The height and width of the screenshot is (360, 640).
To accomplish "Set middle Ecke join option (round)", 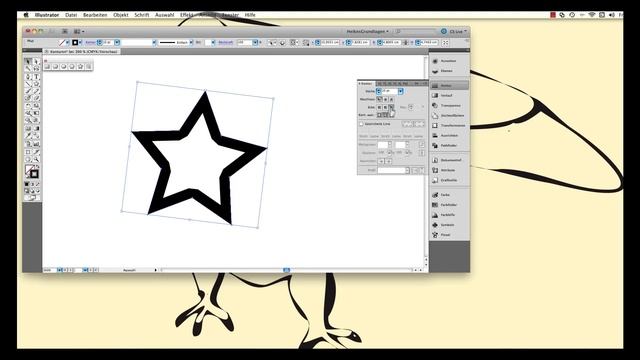I will (385, 107).
